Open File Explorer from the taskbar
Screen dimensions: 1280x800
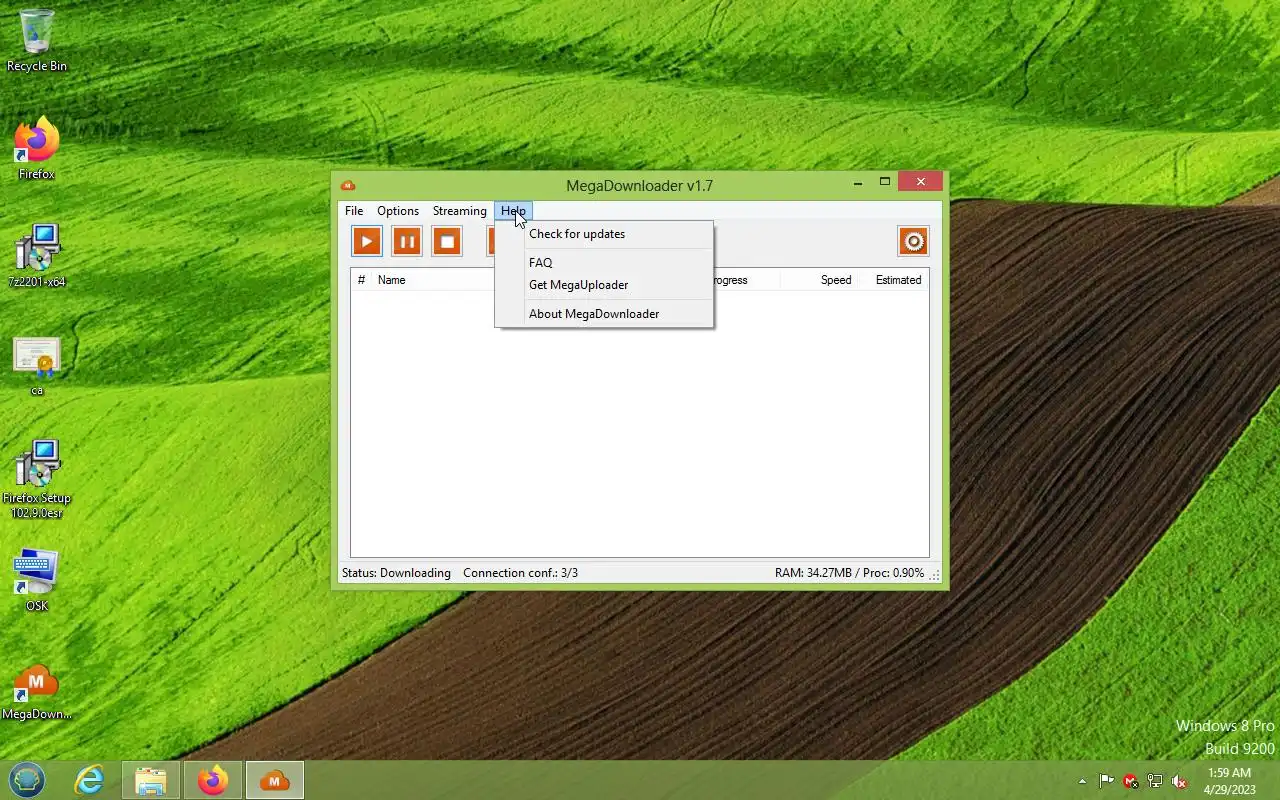point(150,780)
